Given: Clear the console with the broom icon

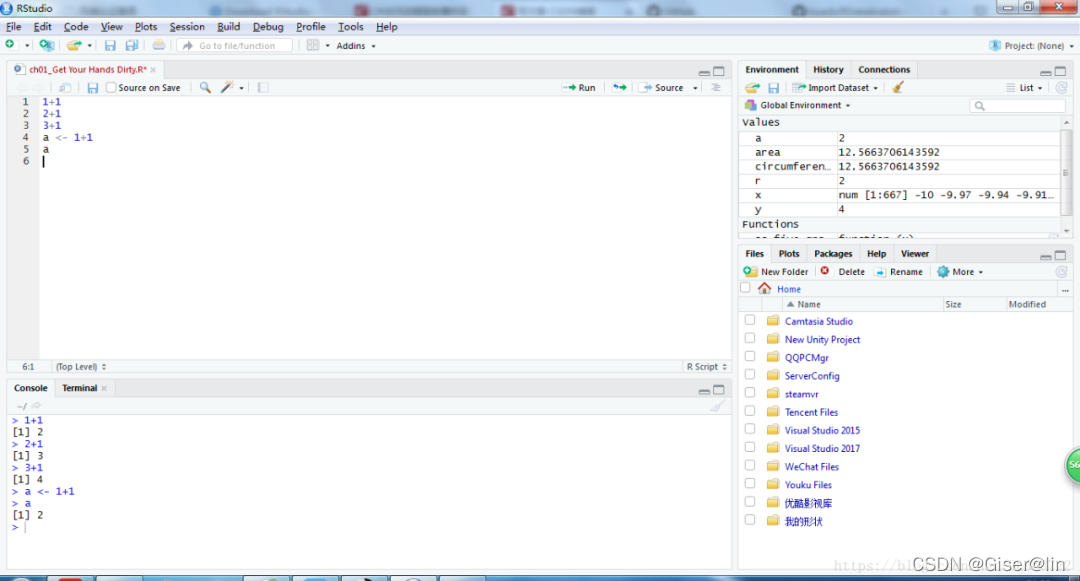Looking at the screenshot, I should (717, 406).
